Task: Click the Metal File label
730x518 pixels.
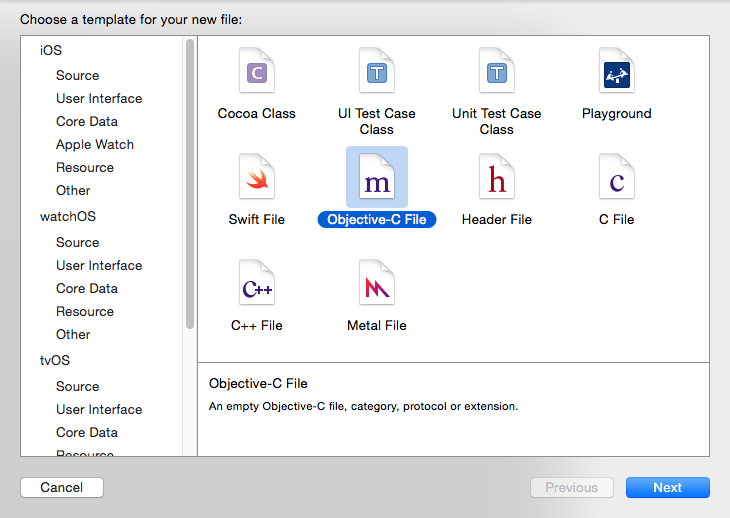Action: [377, 325]
